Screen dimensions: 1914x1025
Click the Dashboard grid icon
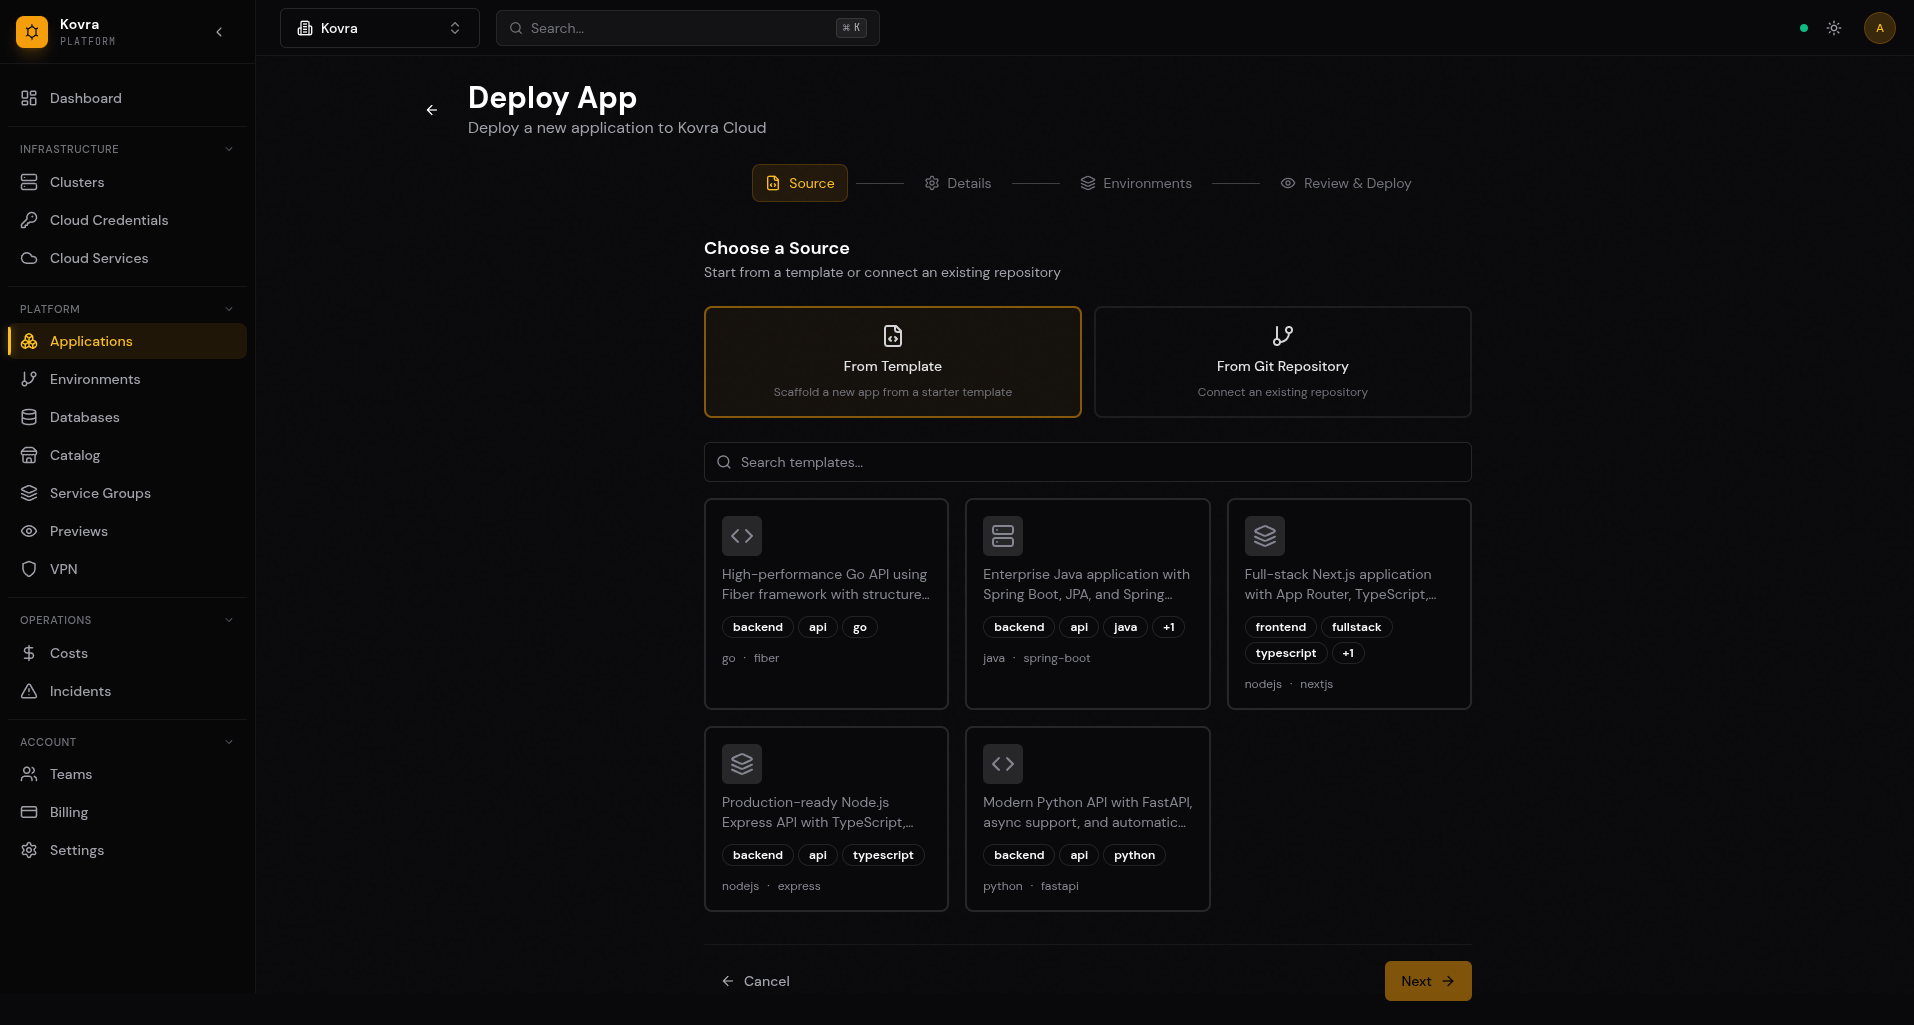(x=29, y=98)
